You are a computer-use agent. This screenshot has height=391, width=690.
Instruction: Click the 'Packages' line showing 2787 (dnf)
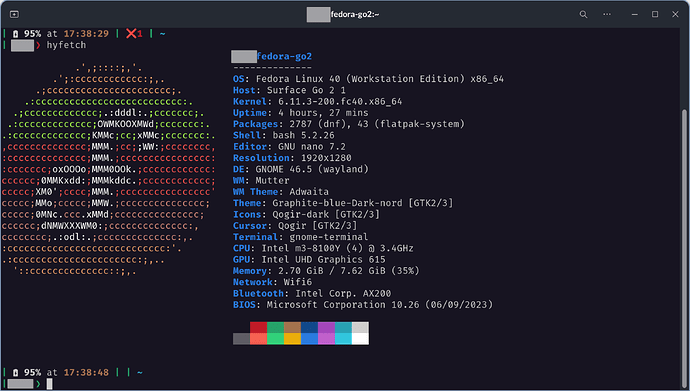(x=349, y=124)
